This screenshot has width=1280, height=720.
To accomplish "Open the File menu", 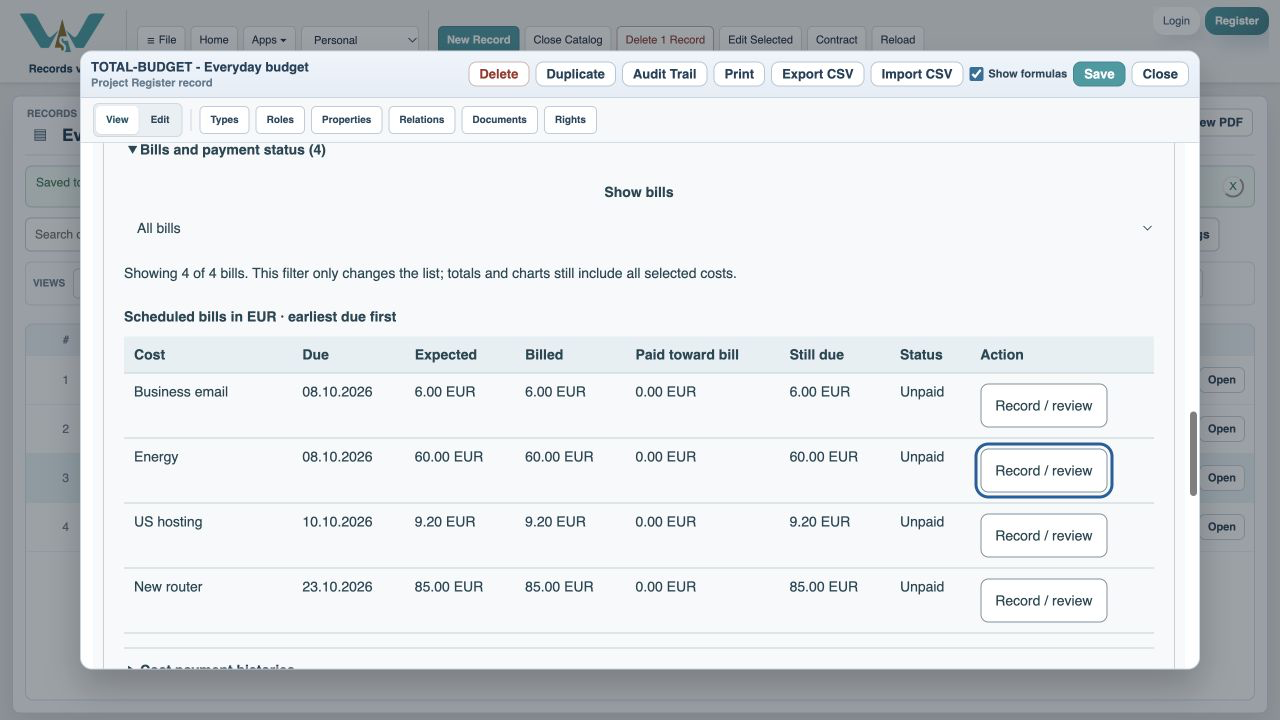I will pos(161,40).
